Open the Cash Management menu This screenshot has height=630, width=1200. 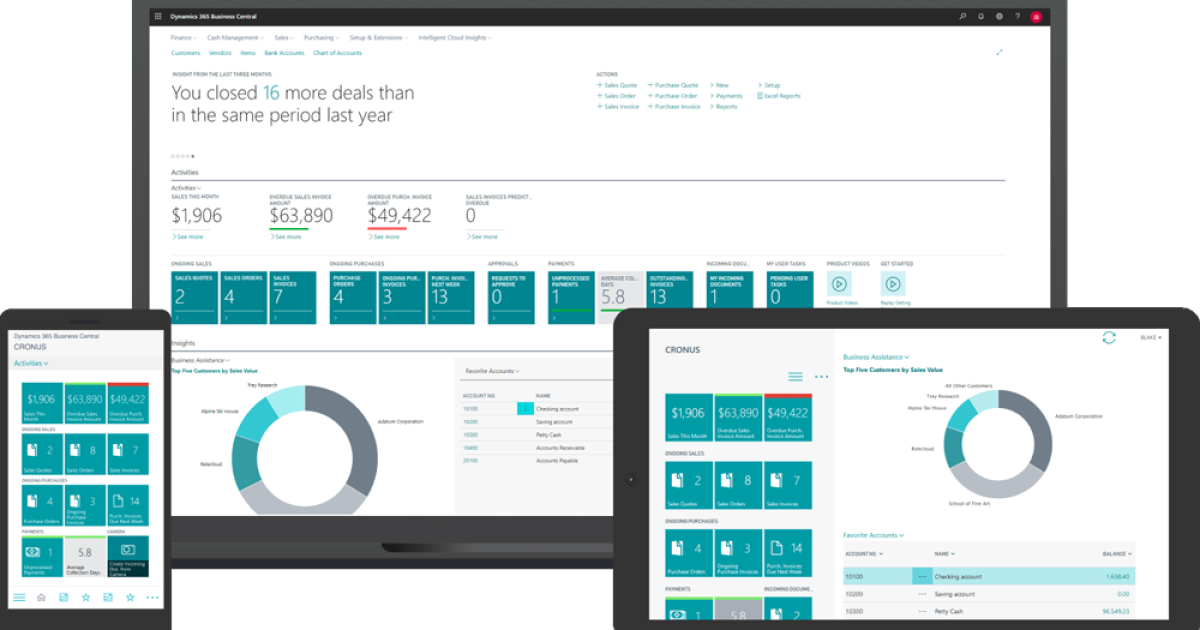pyautogui.click(x=235, y=37)
